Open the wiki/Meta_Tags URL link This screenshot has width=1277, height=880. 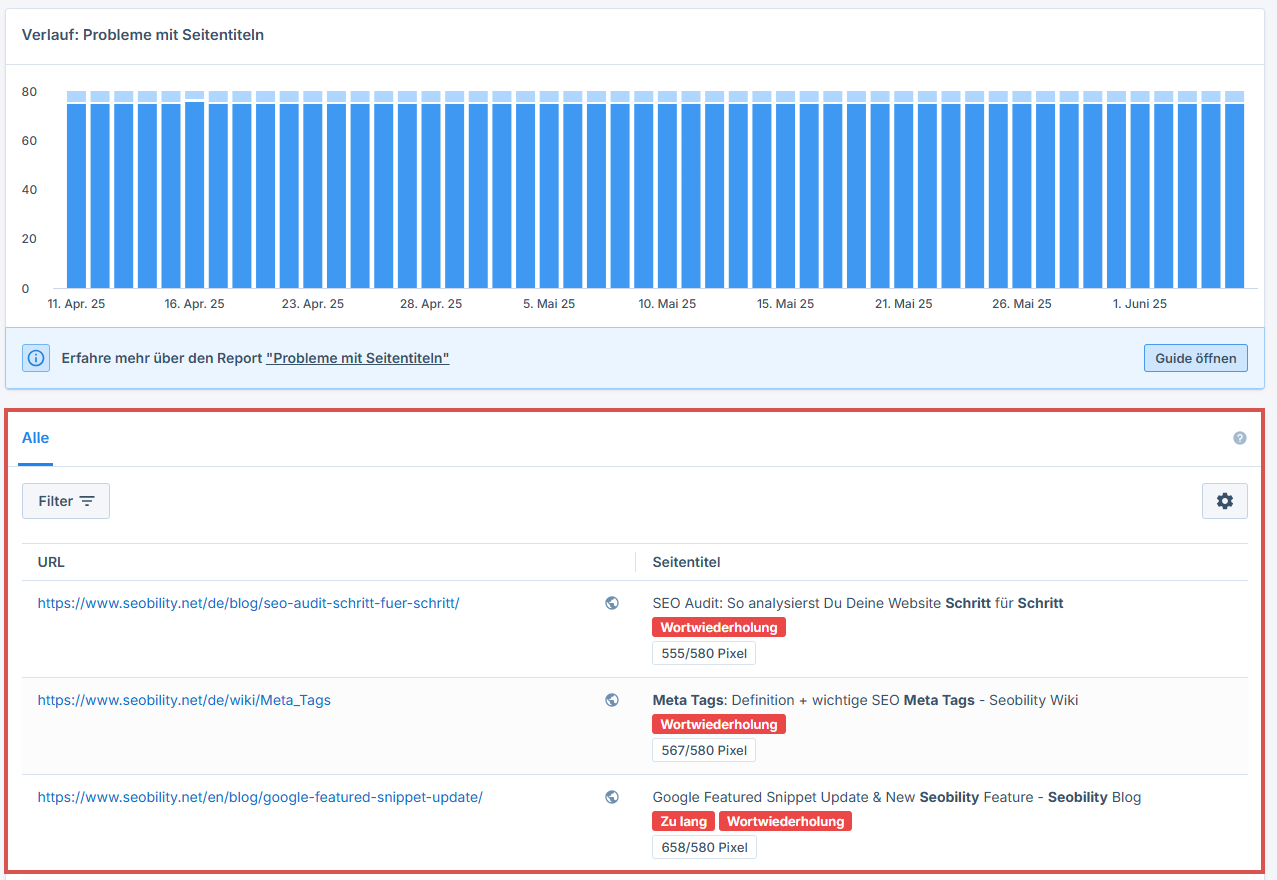pos(184,700)
